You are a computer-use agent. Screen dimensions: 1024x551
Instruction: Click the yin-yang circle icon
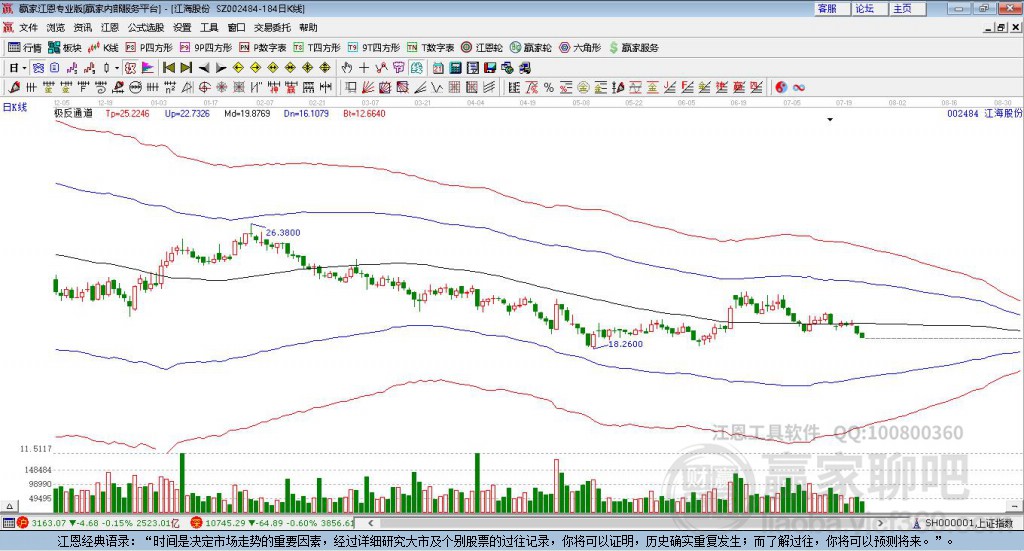[781, 87]
